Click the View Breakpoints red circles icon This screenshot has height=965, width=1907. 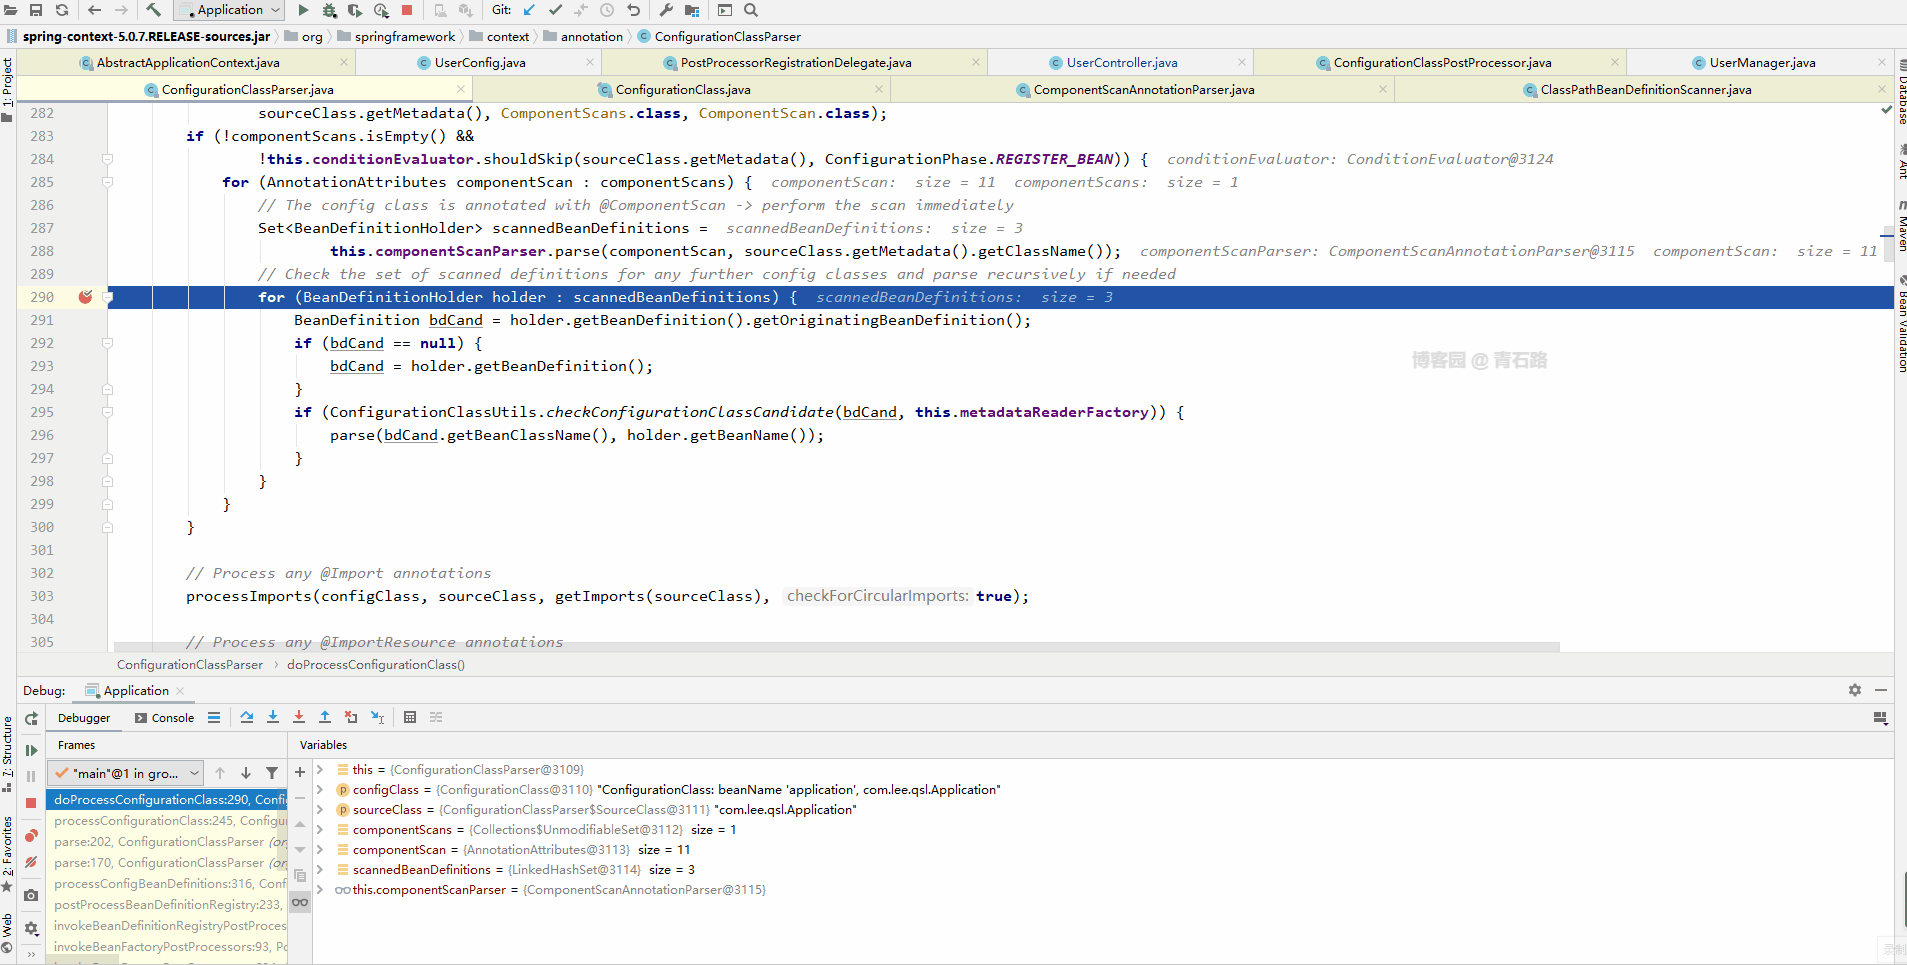(31, 835)
